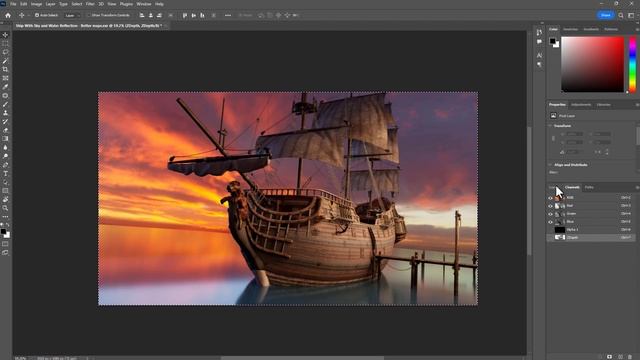Collapse the Transform section
The height and width of the screenshot is (360, 640).
(550, 126)
